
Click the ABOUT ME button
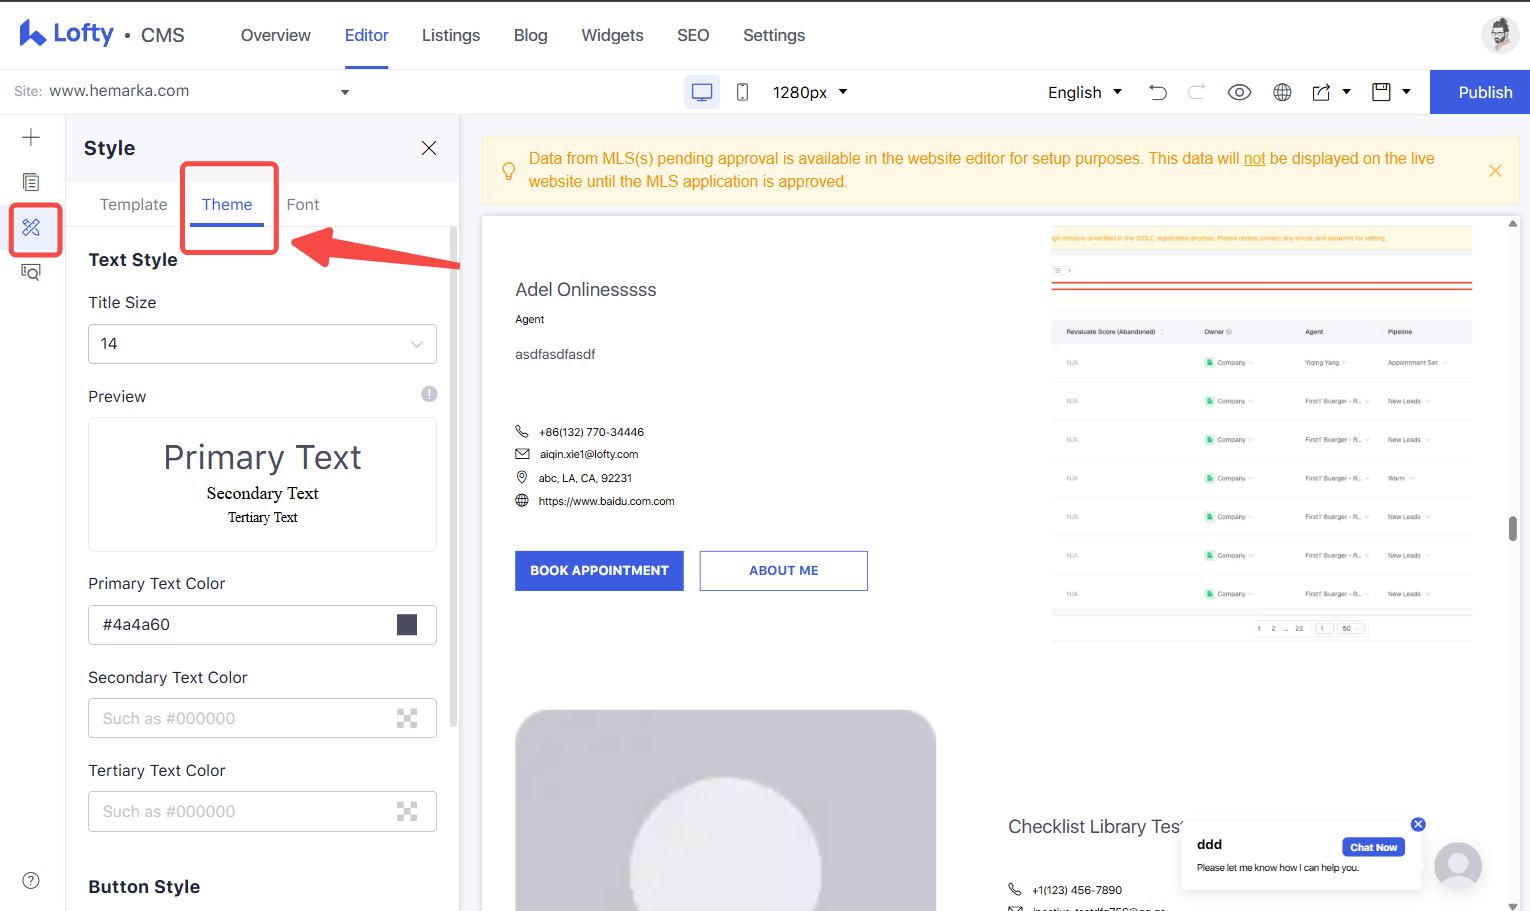click(784, 571)
